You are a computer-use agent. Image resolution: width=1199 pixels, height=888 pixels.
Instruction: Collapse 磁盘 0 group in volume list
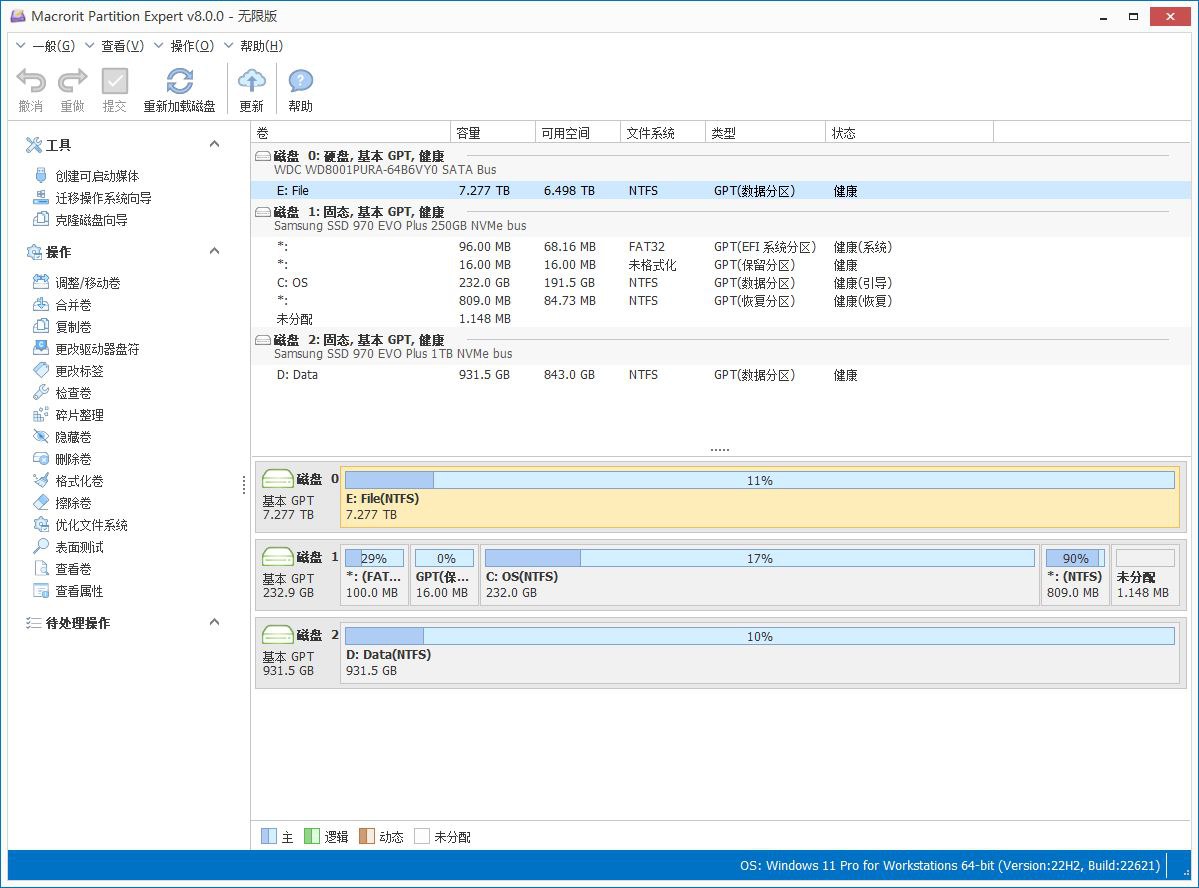[x=262, y=156]
